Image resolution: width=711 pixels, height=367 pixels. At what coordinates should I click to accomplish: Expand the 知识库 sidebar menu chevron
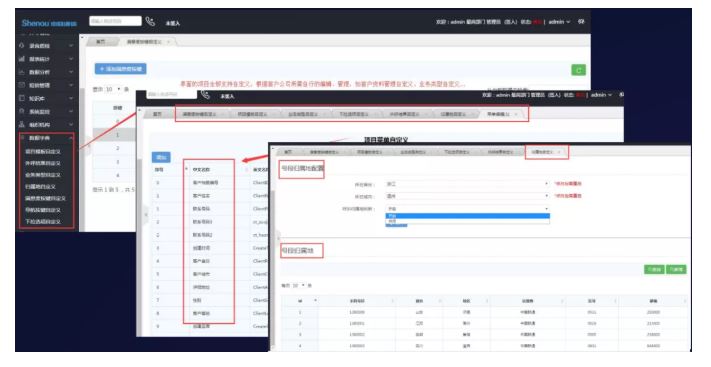pyautogui.click(x=71, y=98)
